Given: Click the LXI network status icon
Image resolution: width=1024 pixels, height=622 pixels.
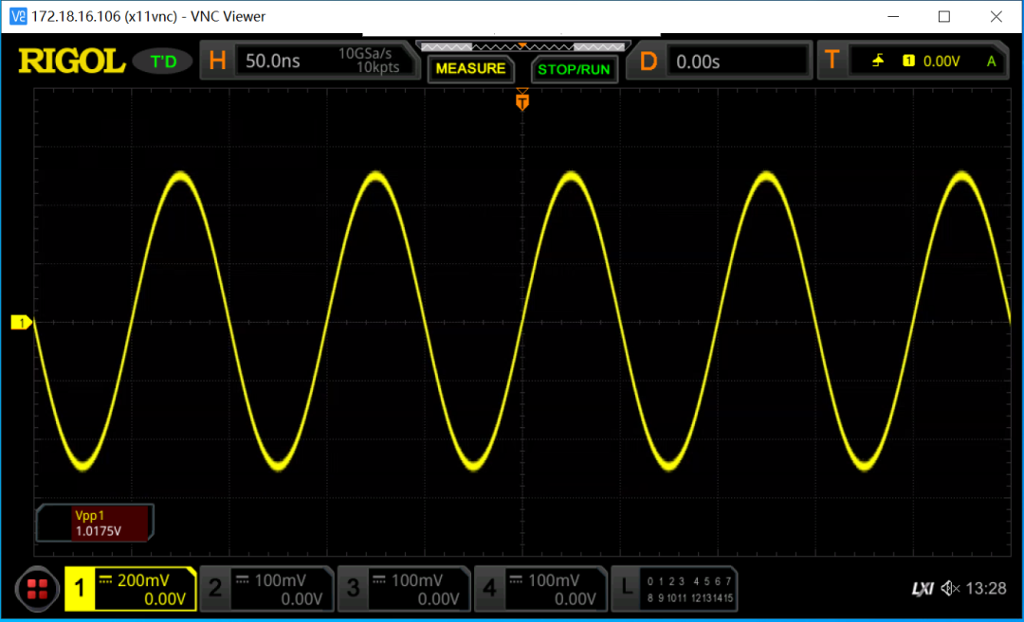Looking at the screenshot, I should [921, 589].
